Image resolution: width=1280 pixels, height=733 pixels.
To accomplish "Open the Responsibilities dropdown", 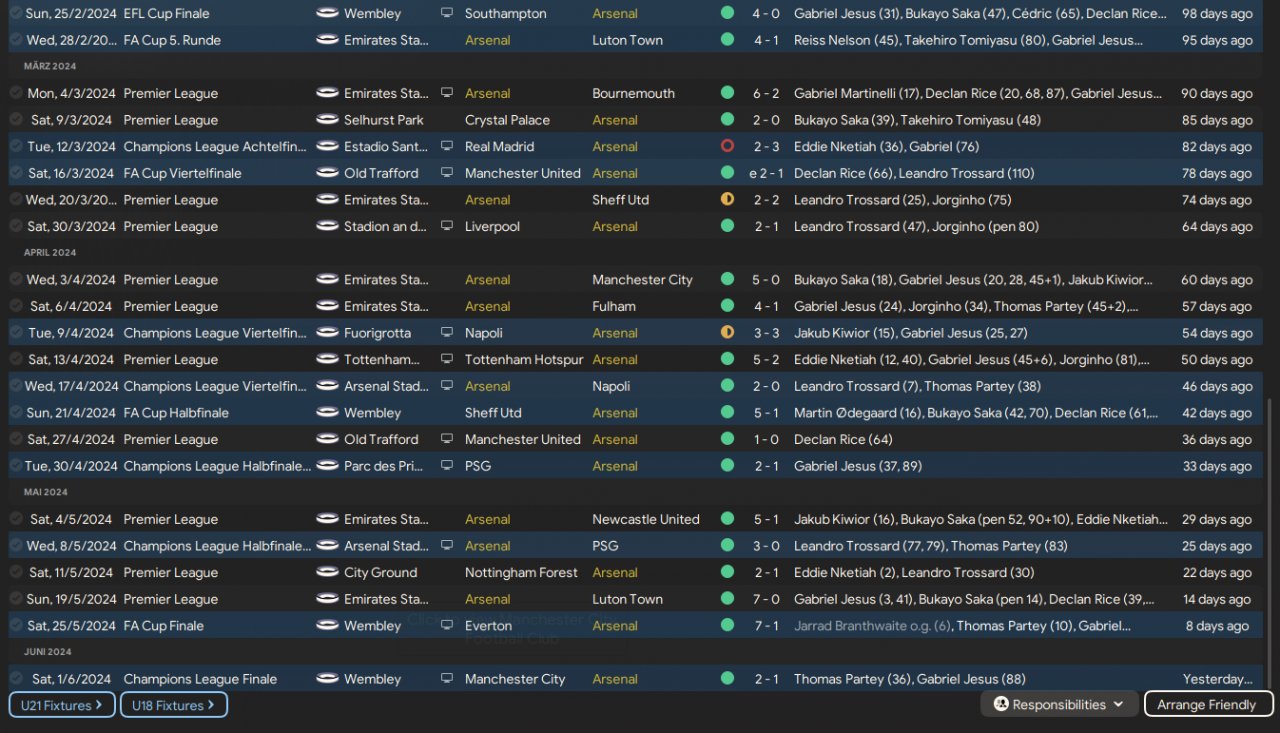I will [x=1059, y=705].
